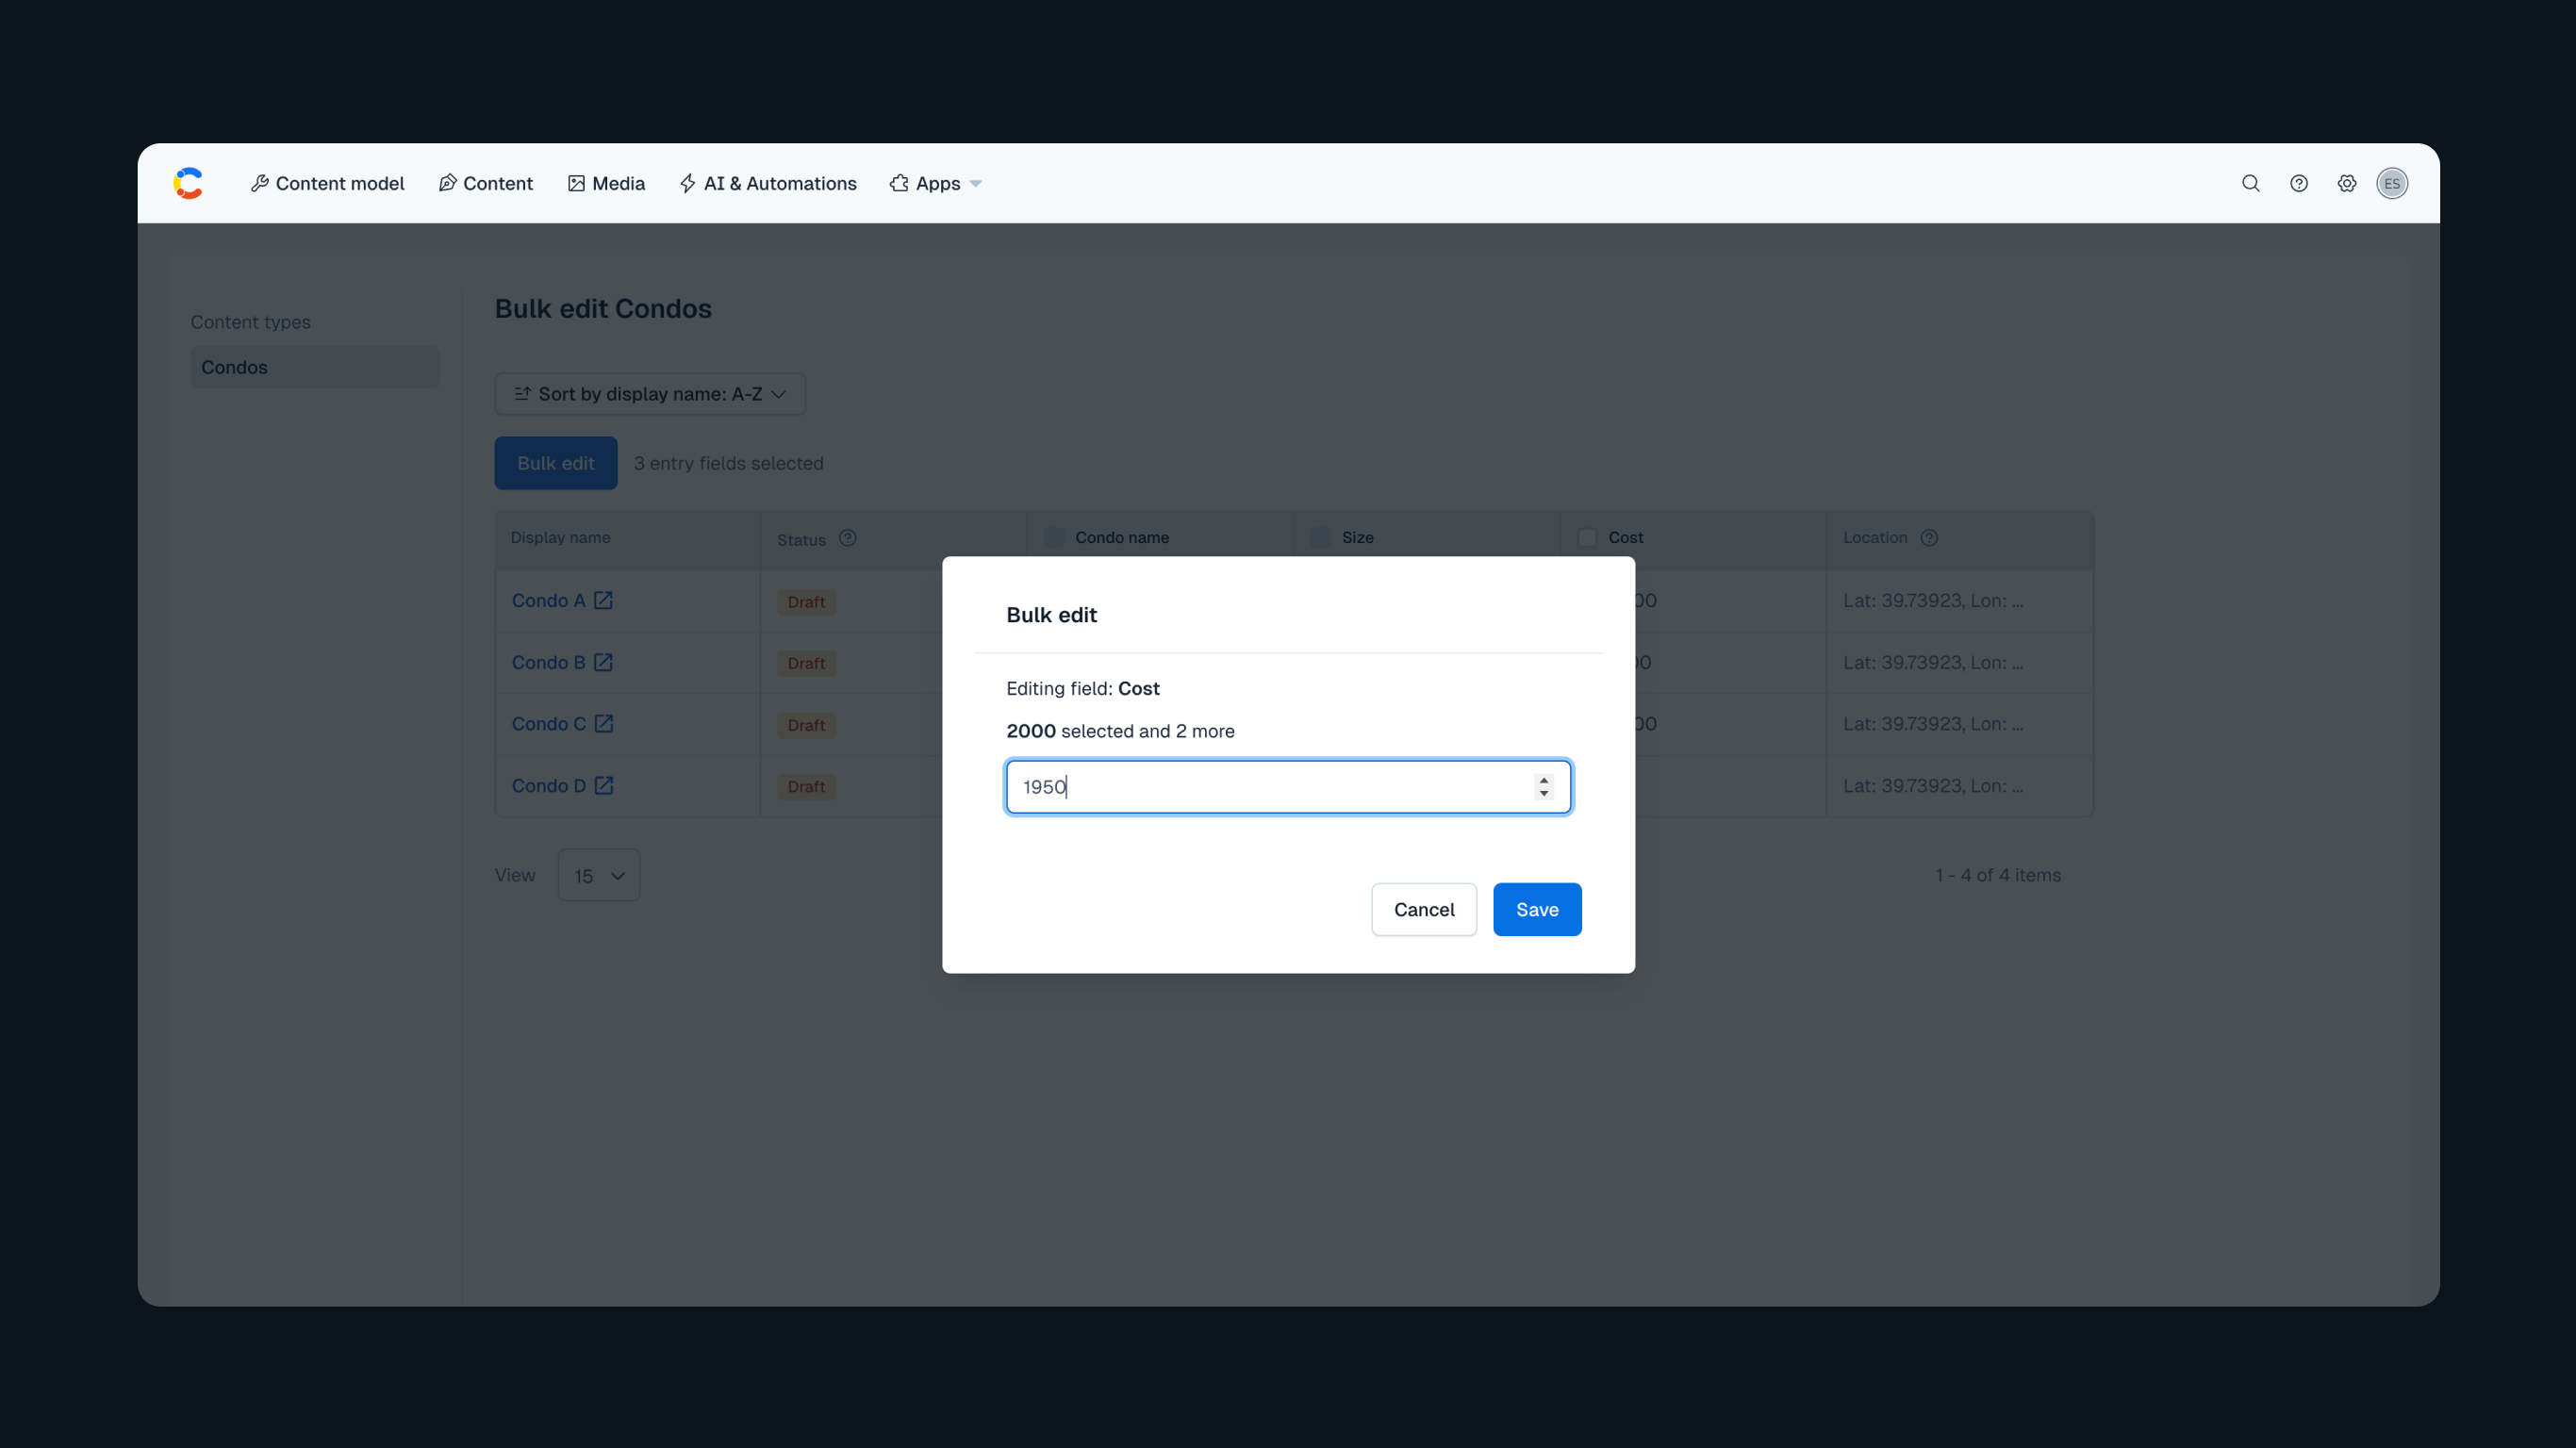Open the ES user avatar

click(2392, 183)
